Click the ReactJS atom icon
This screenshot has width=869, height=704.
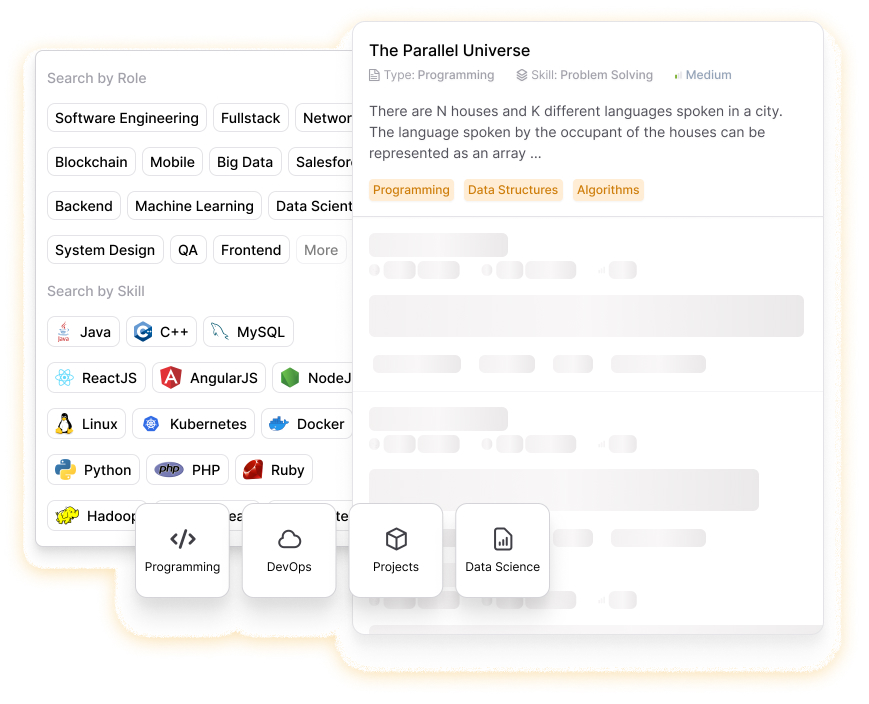(x=64, y=377)
